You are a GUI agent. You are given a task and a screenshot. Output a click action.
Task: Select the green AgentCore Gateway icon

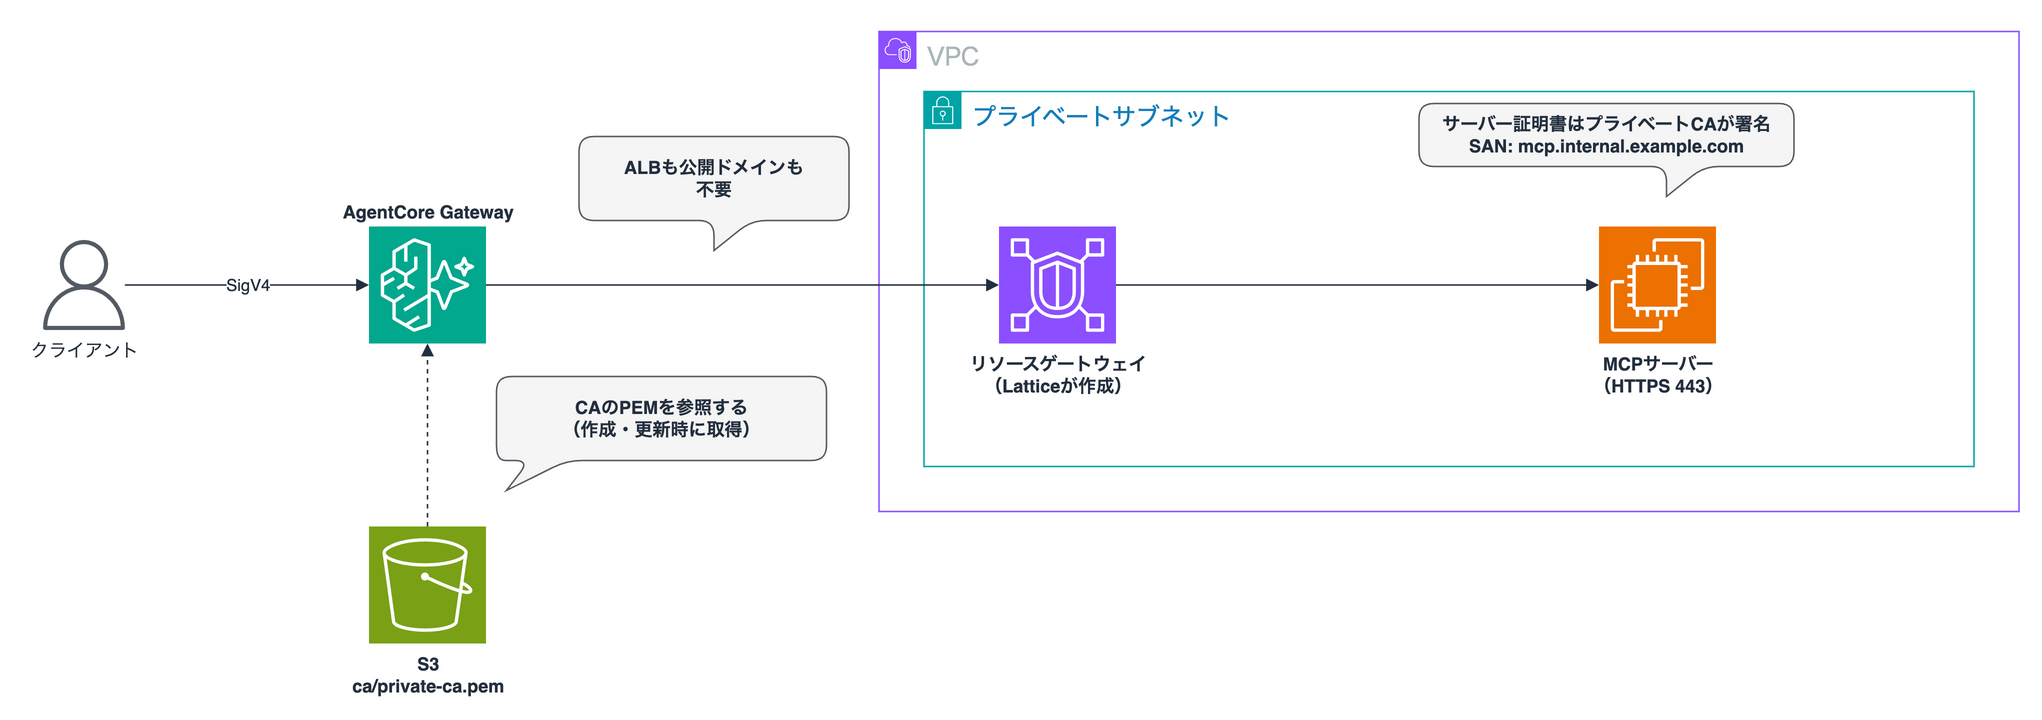coord(427,285)
